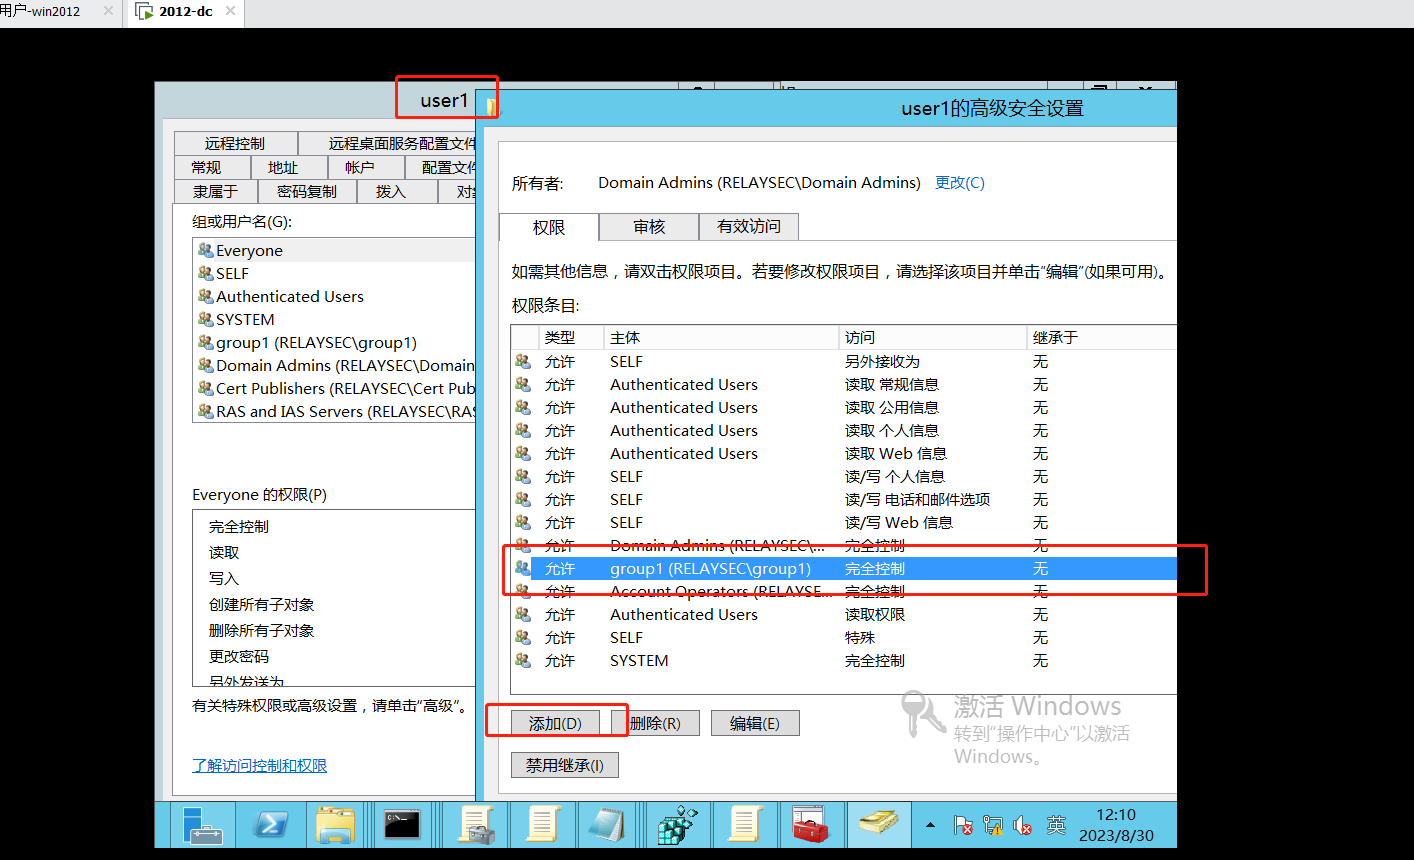Screen dimensions: 1414x860
Task: Click the Action Center flag tray icon
Action: (x=963, y=825)
